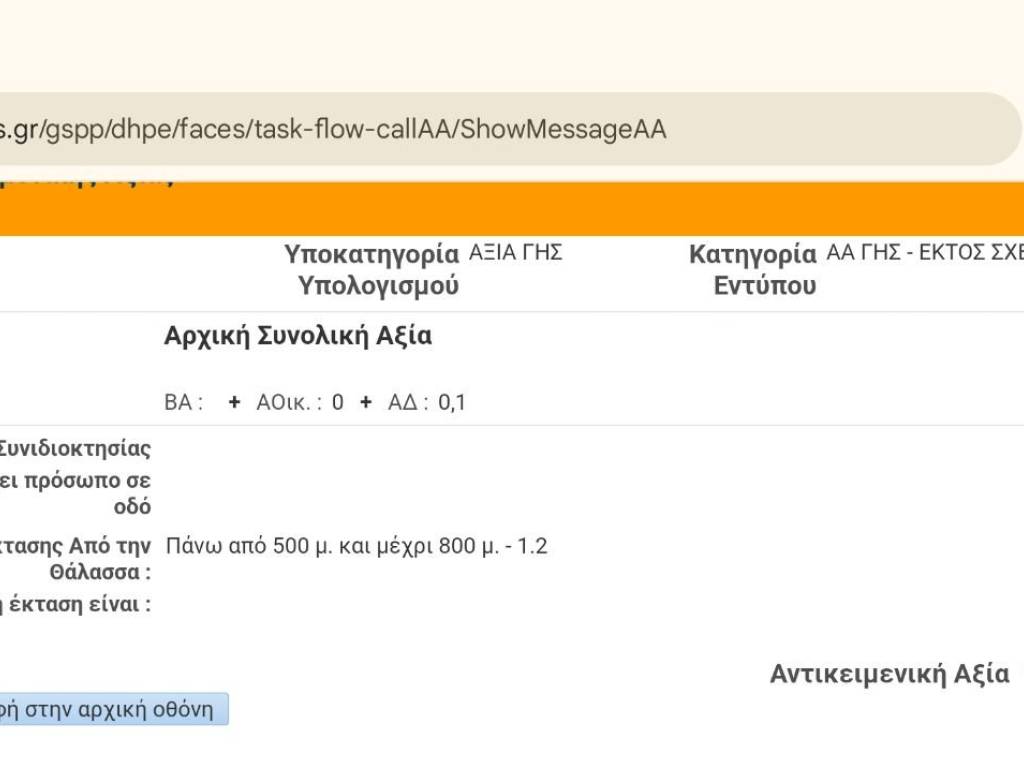Click the ΑΟικ. : label in formula

click(289, 403)
